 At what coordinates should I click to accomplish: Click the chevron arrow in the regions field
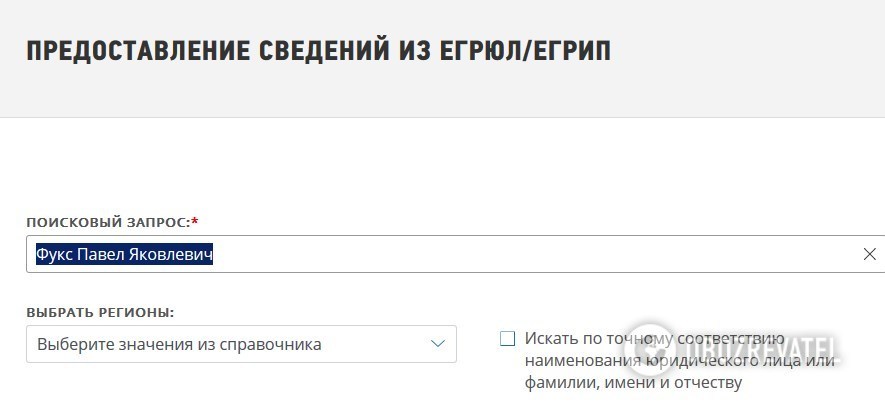pos(437,344)
